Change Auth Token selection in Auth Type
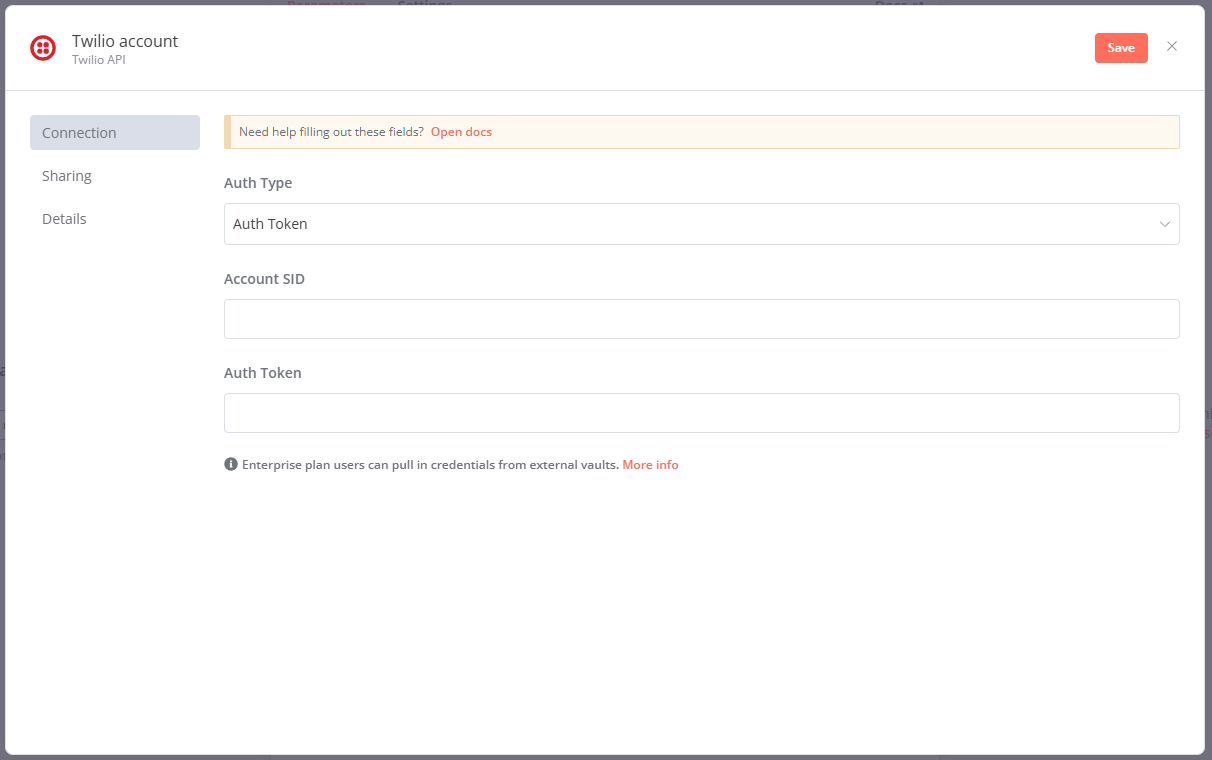1212x760 pixels. (702, 224)
